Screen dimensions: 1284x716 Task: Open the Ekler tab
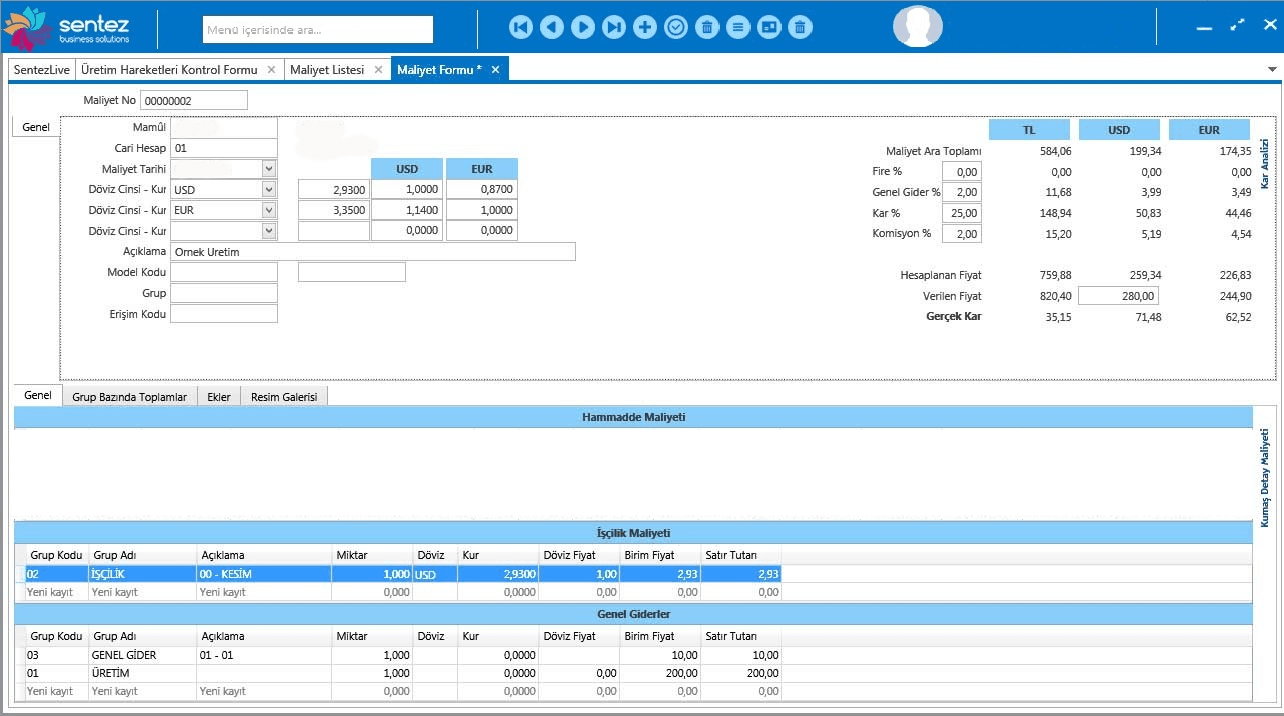219,397
